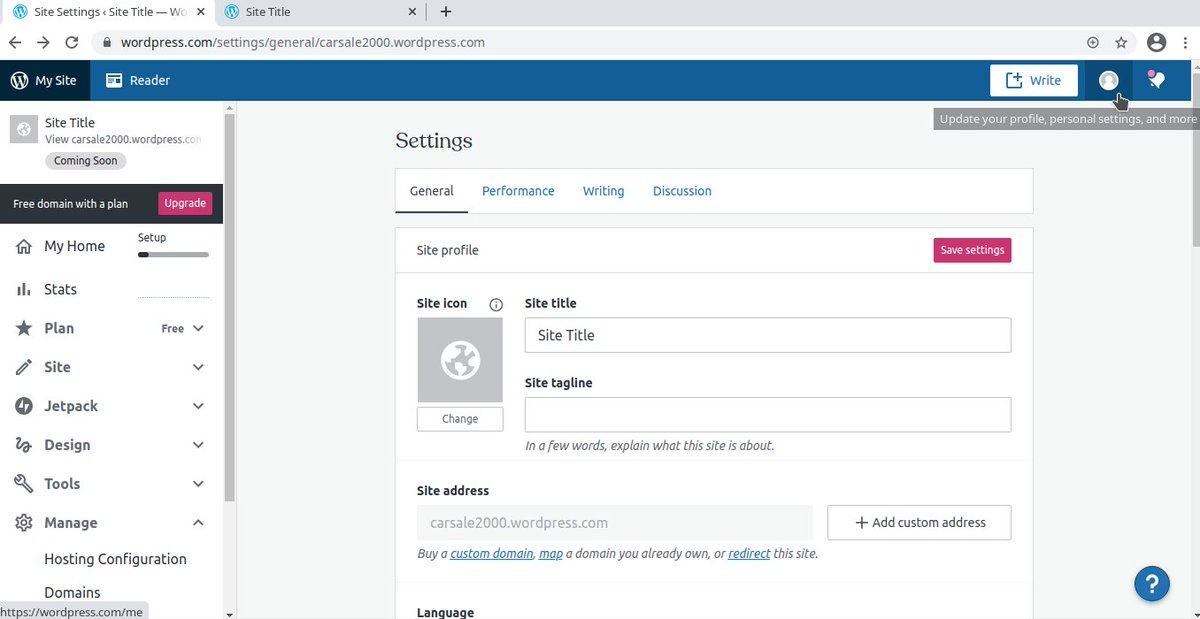The height and width of the screenshot is (619, 1200).
Task: Open the Chrome three-dot menu
Action: (1186, 42)
